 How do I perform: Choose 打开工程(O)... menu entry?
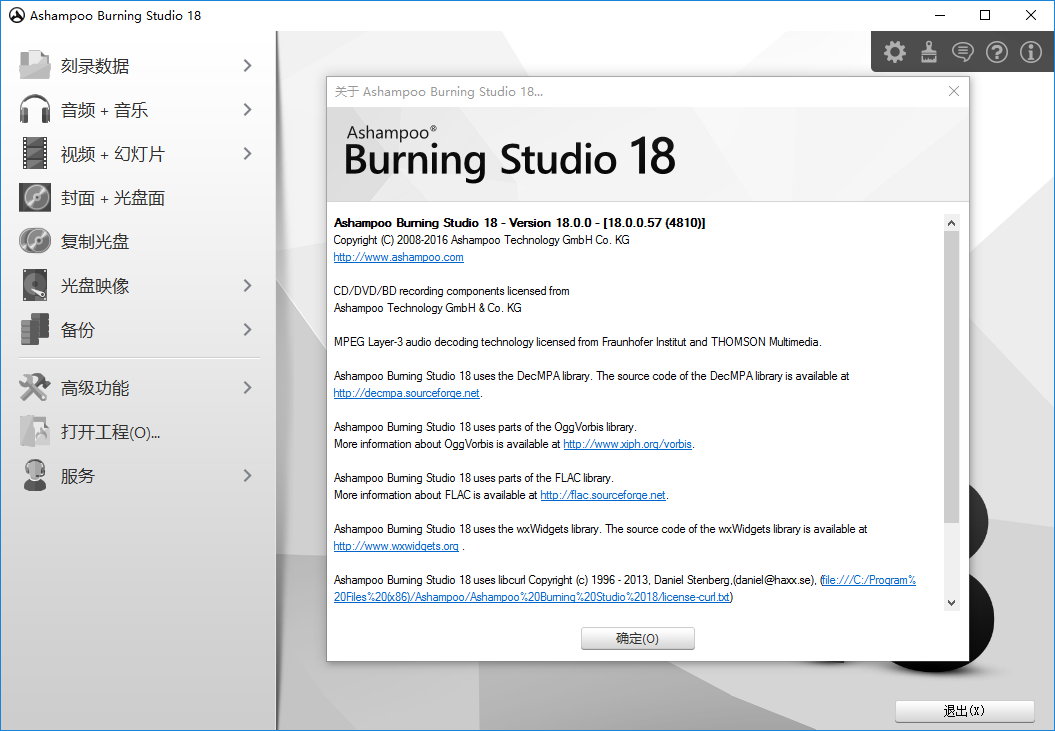138,431
